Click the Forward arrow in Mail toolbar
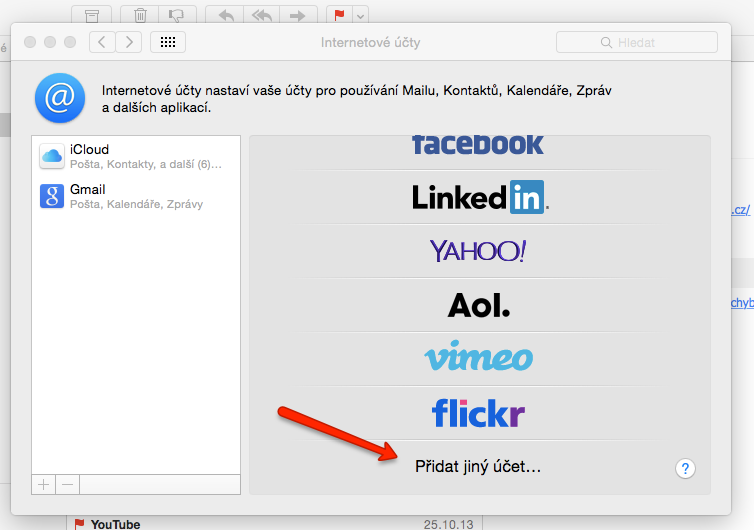The width and height of the screenshot is (754, 530). pos(298,15)
